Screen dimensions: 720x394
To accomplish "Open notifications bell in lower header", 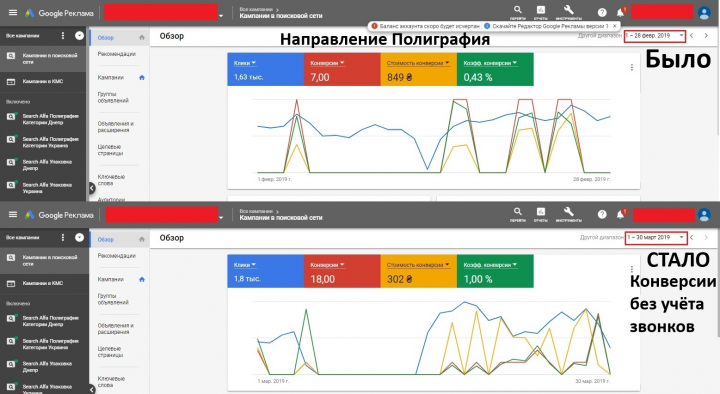I will click(x=620, y=214).
